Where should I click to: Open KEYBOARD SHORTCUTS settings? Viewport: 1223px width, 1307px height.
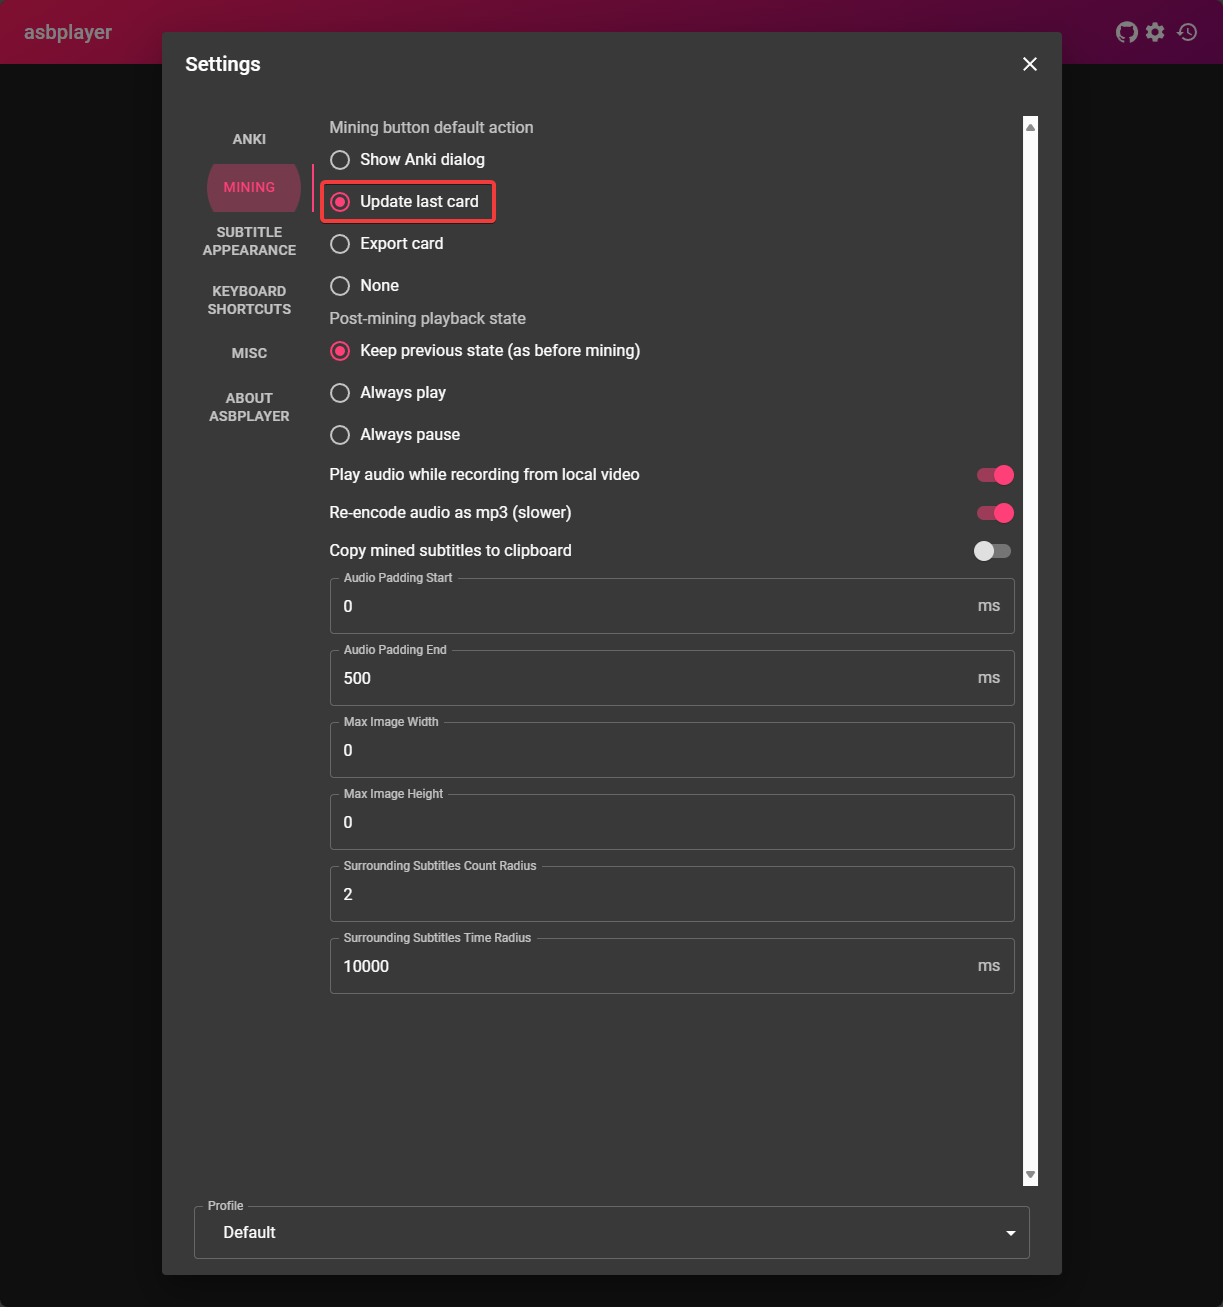pos(249,299)
